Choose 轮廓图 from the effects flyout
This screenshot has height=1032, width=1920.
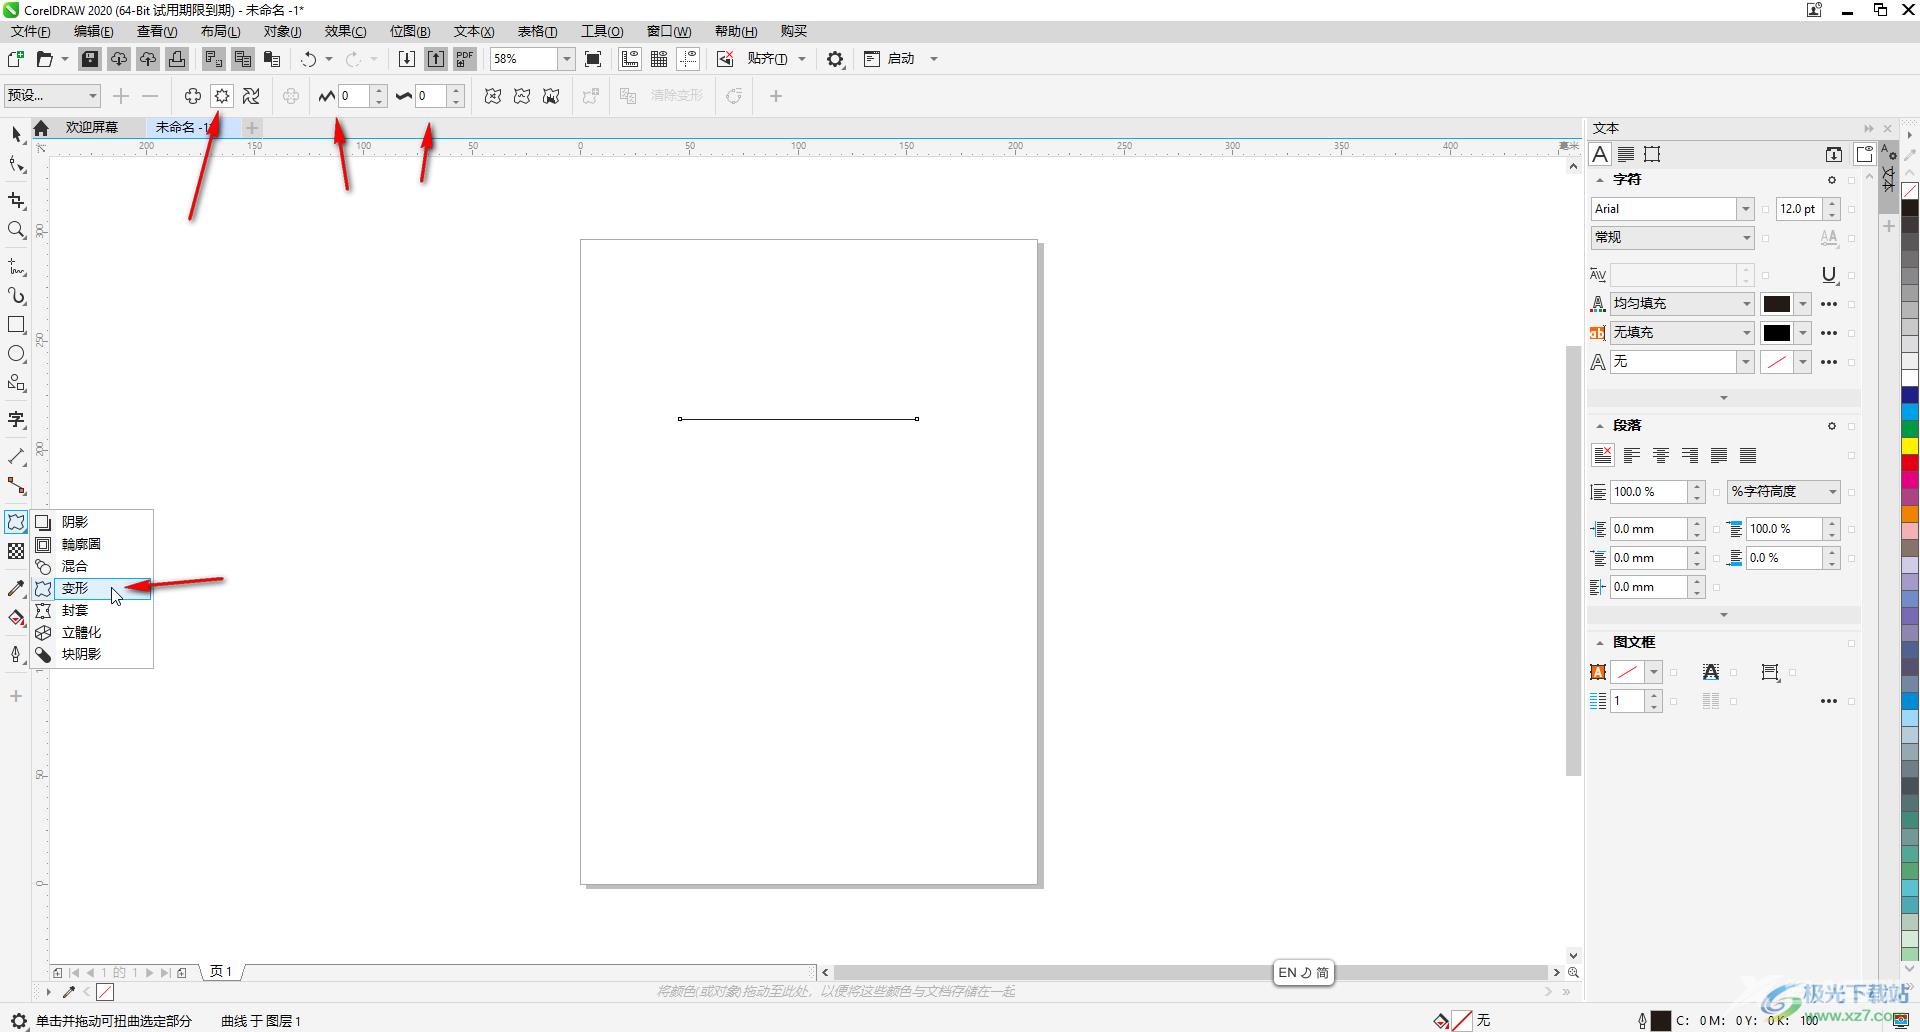click(92, 544)
